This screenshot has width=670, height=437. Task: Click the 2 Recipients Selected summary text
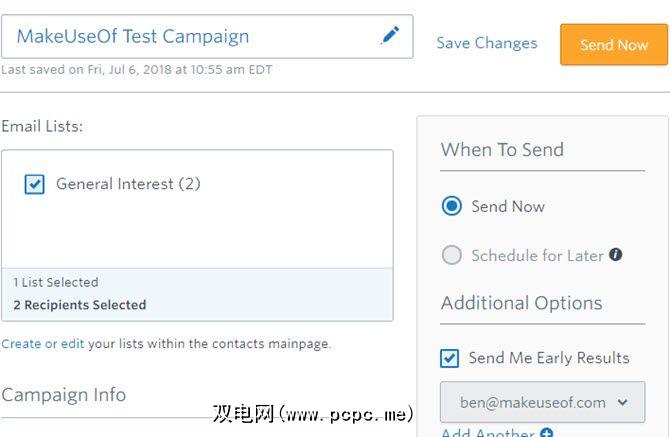click(80, 305)
